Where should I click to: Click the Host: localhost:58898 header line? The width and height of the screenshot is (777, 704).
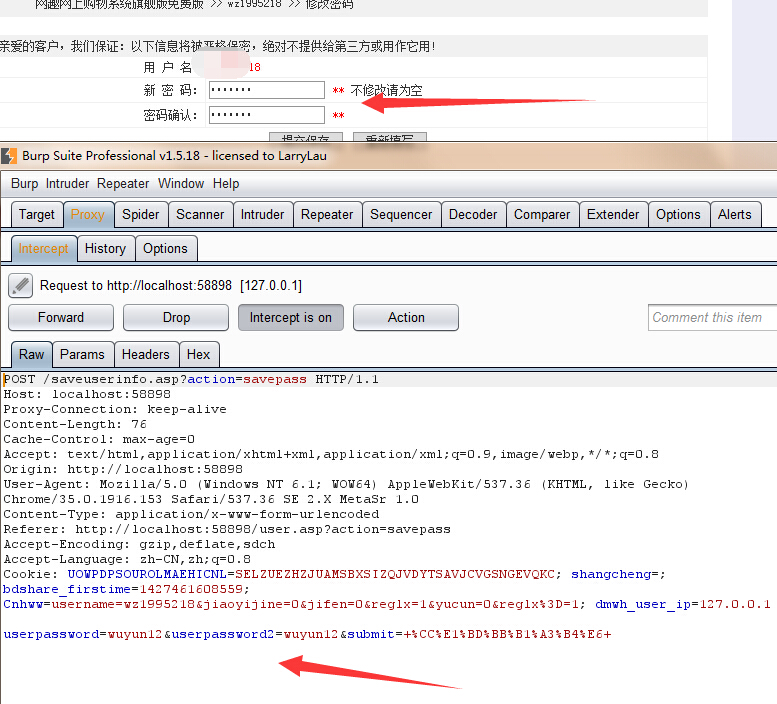[x=87, y=394]
